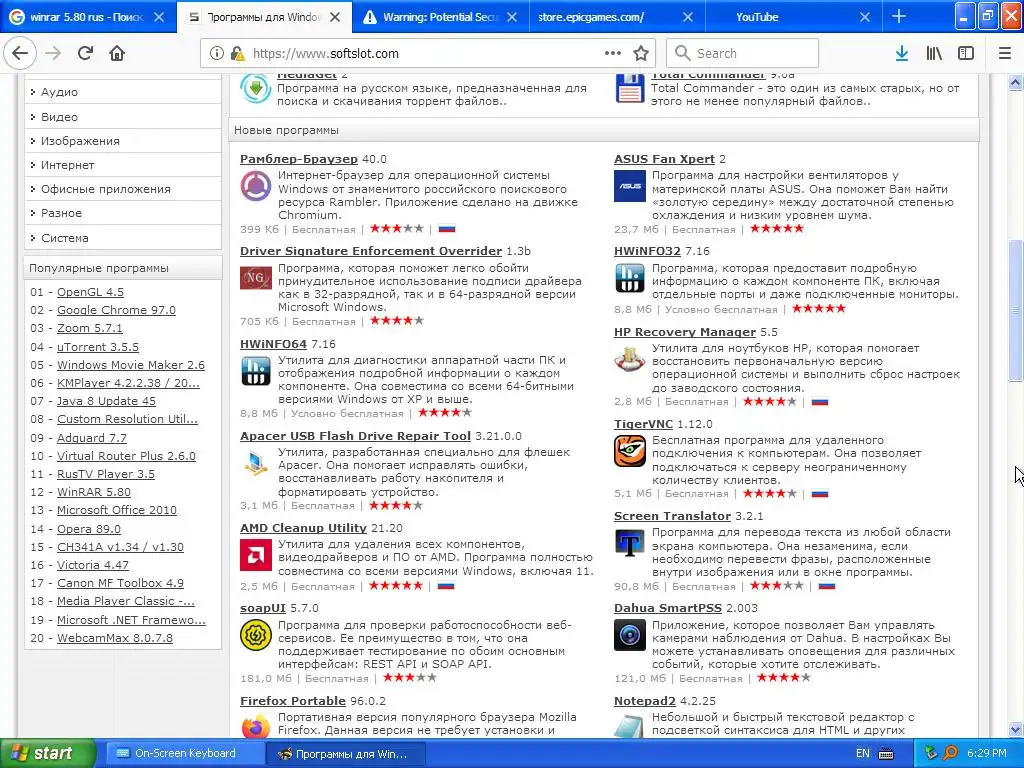Click the Apacer USB Flash Drive icon
The height and width of the screenshot is (768, 1024).
(x=255, y=462)
